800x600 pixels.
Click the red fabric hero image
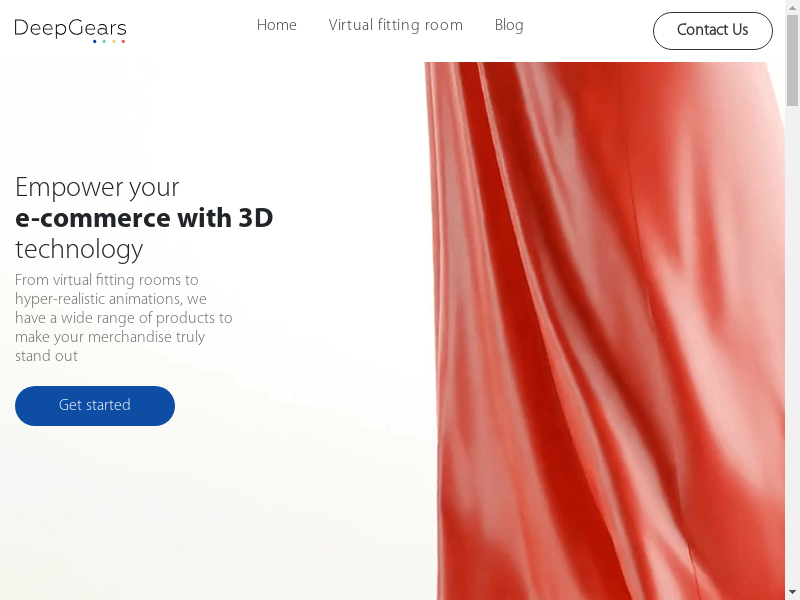click(x=605, y=331)
